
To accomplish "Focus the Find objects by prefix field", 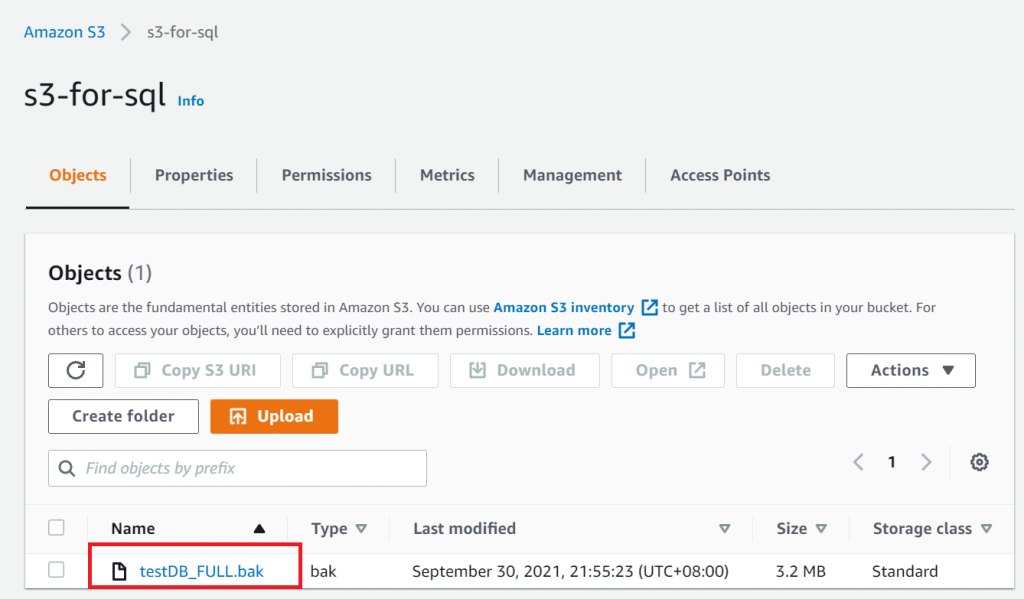I will pyautogui.click(x=237, y=468).
